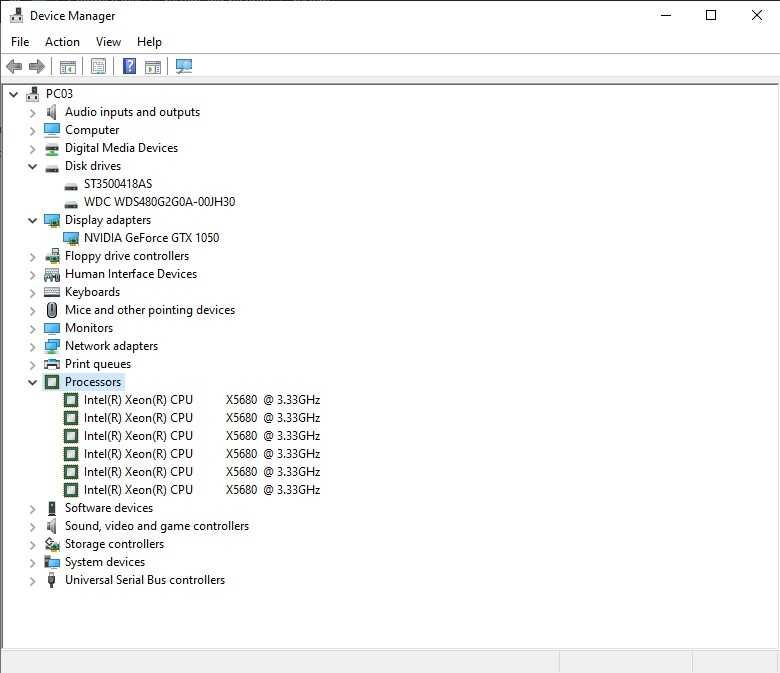The width and height of the screenshot is (780, 673).
Task: Click the Universal Serial Bus plug icon
Action: (51, 580)
